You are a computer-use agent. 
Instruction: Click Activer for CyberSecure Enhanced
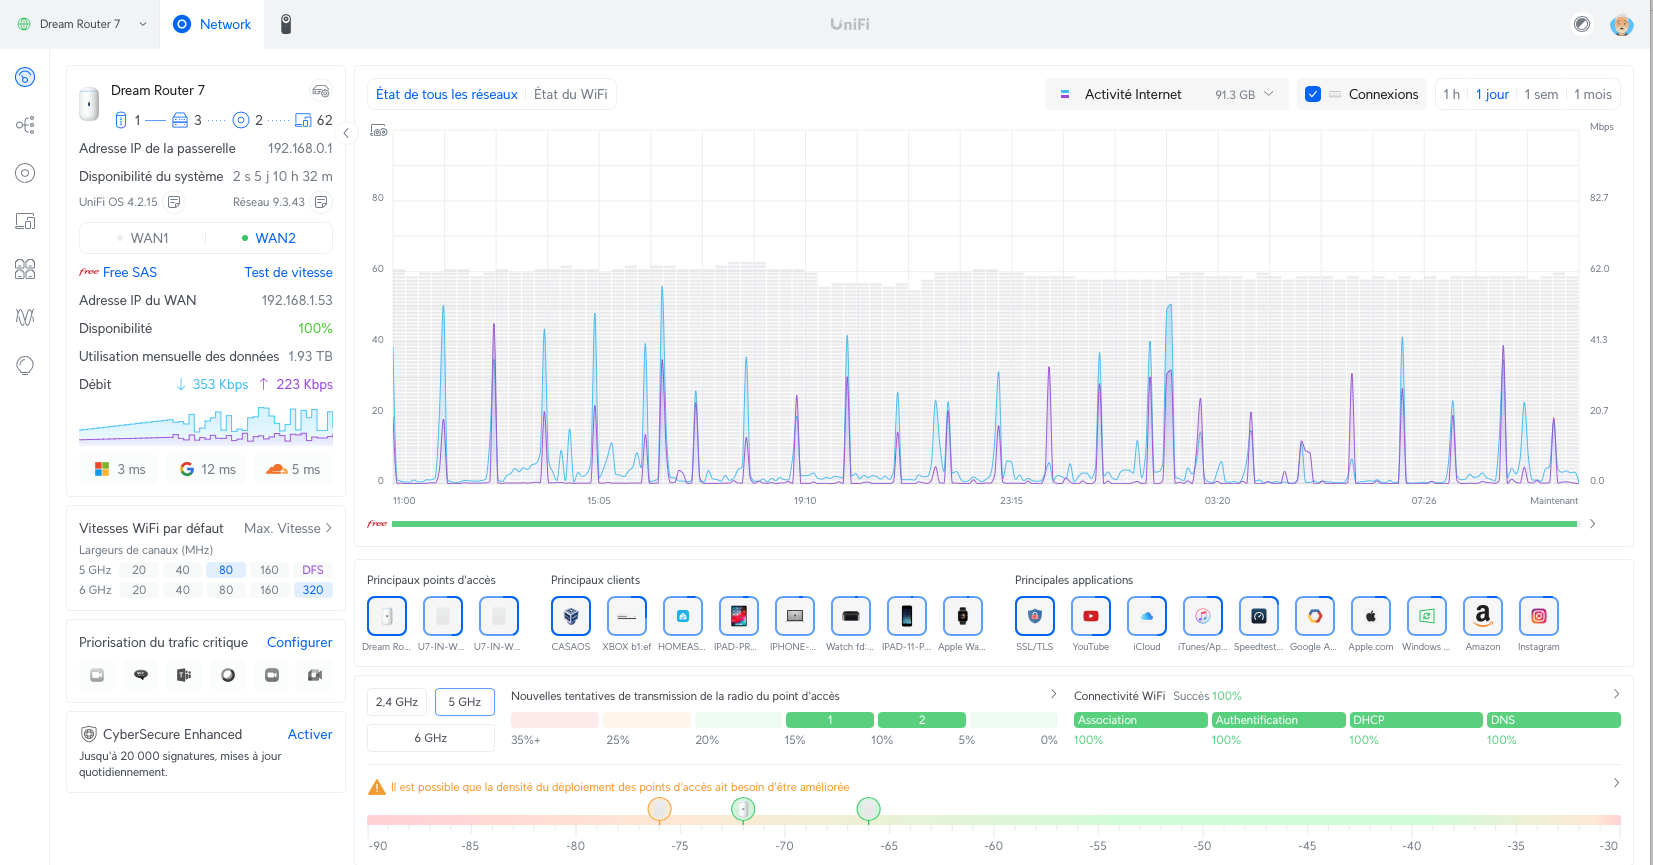(x=310, y=734)
